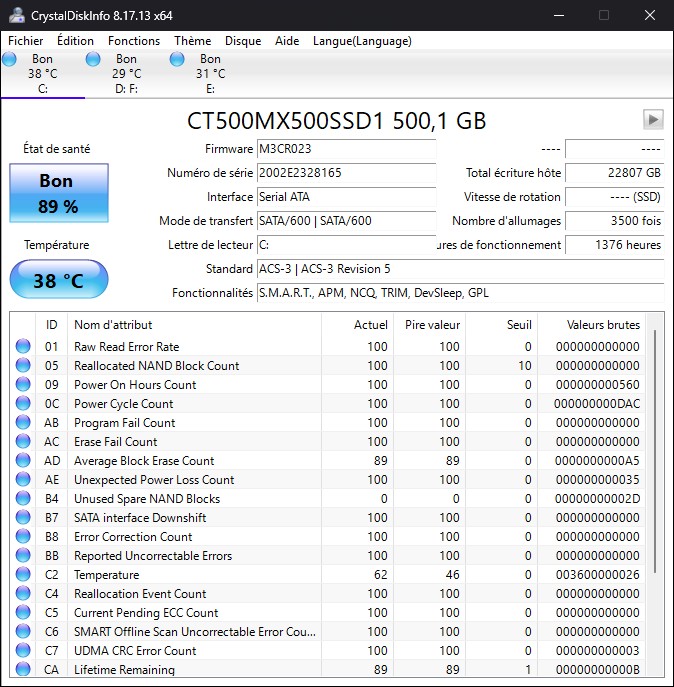Click the status orb for Unexpected Power Loss Count
674x687 pixels.
(x=23, y=479)
